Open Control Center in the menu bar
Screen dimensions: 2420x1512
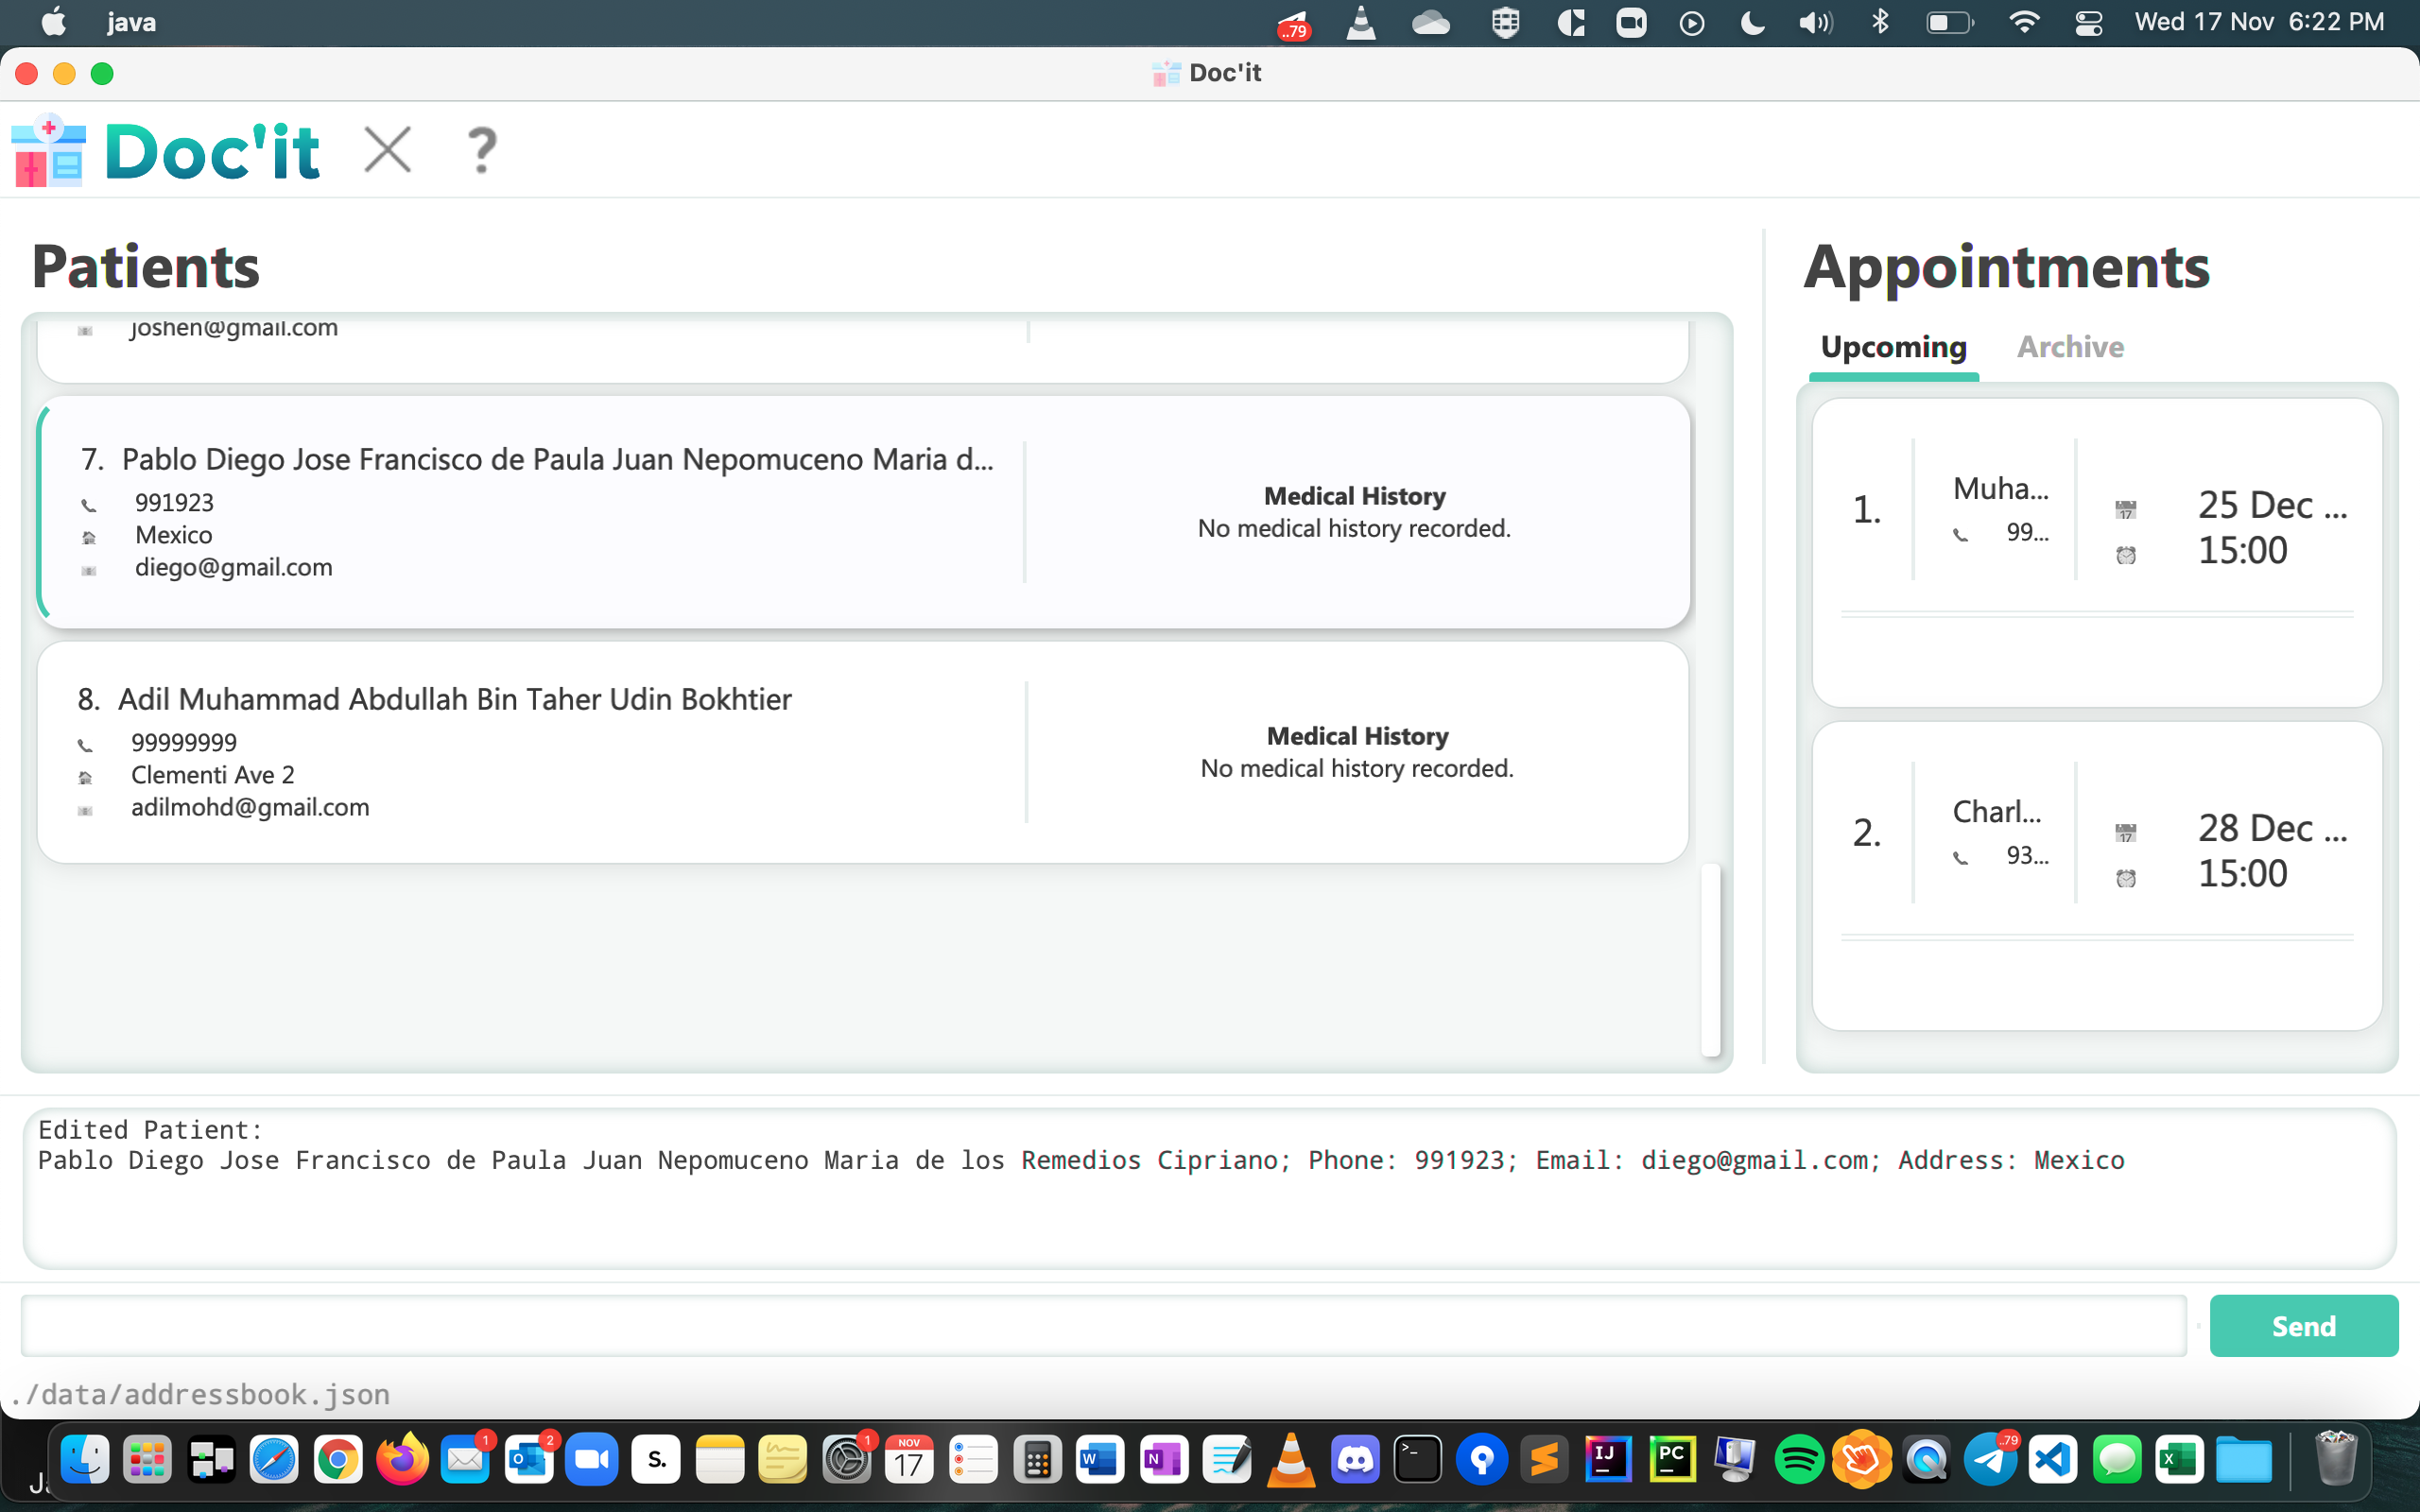point(2089,22)
